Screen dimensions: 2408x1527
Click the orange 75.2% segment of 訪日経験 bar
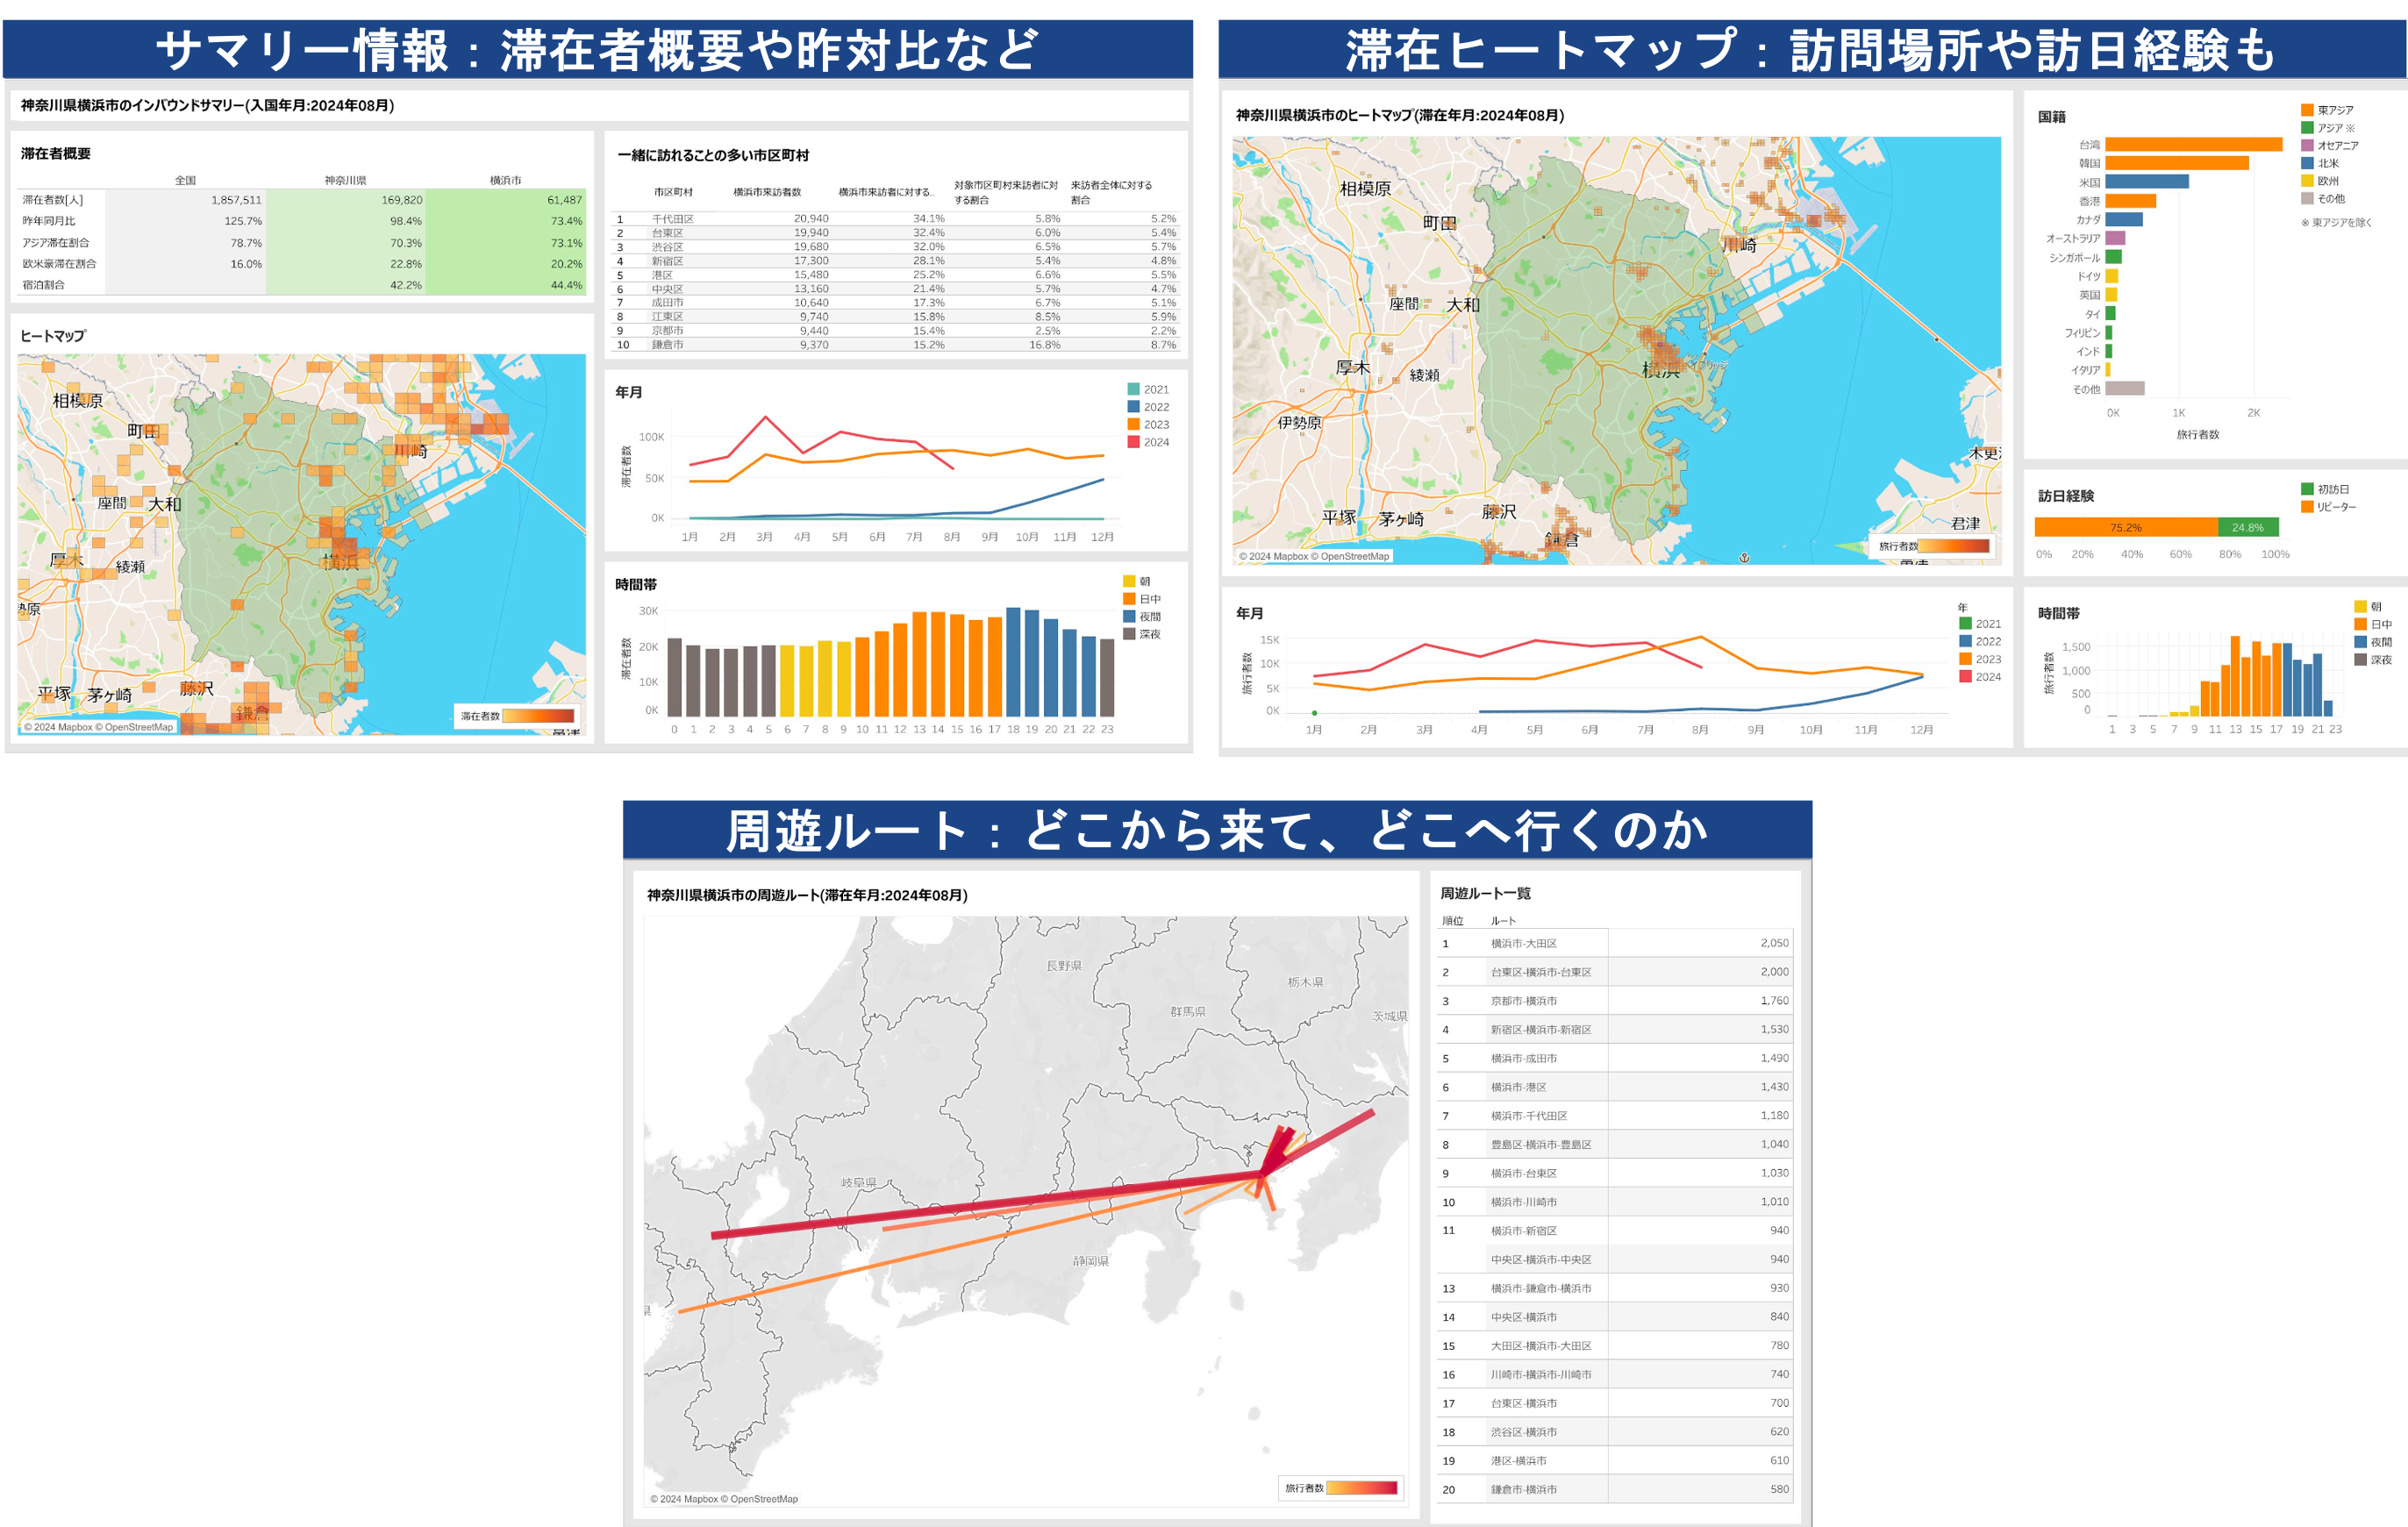(2126, 527)
